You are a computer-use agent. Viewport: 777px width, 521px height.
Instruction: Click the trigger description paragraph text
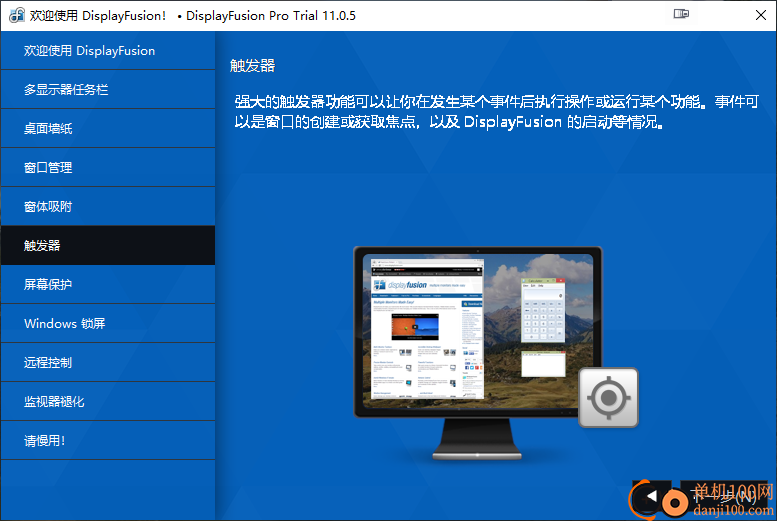pos(497,112)
